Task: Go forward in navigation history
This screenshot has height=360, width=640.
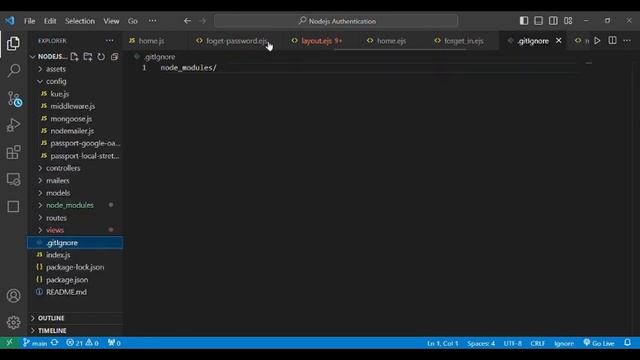Action: click(x=202, y=21)
